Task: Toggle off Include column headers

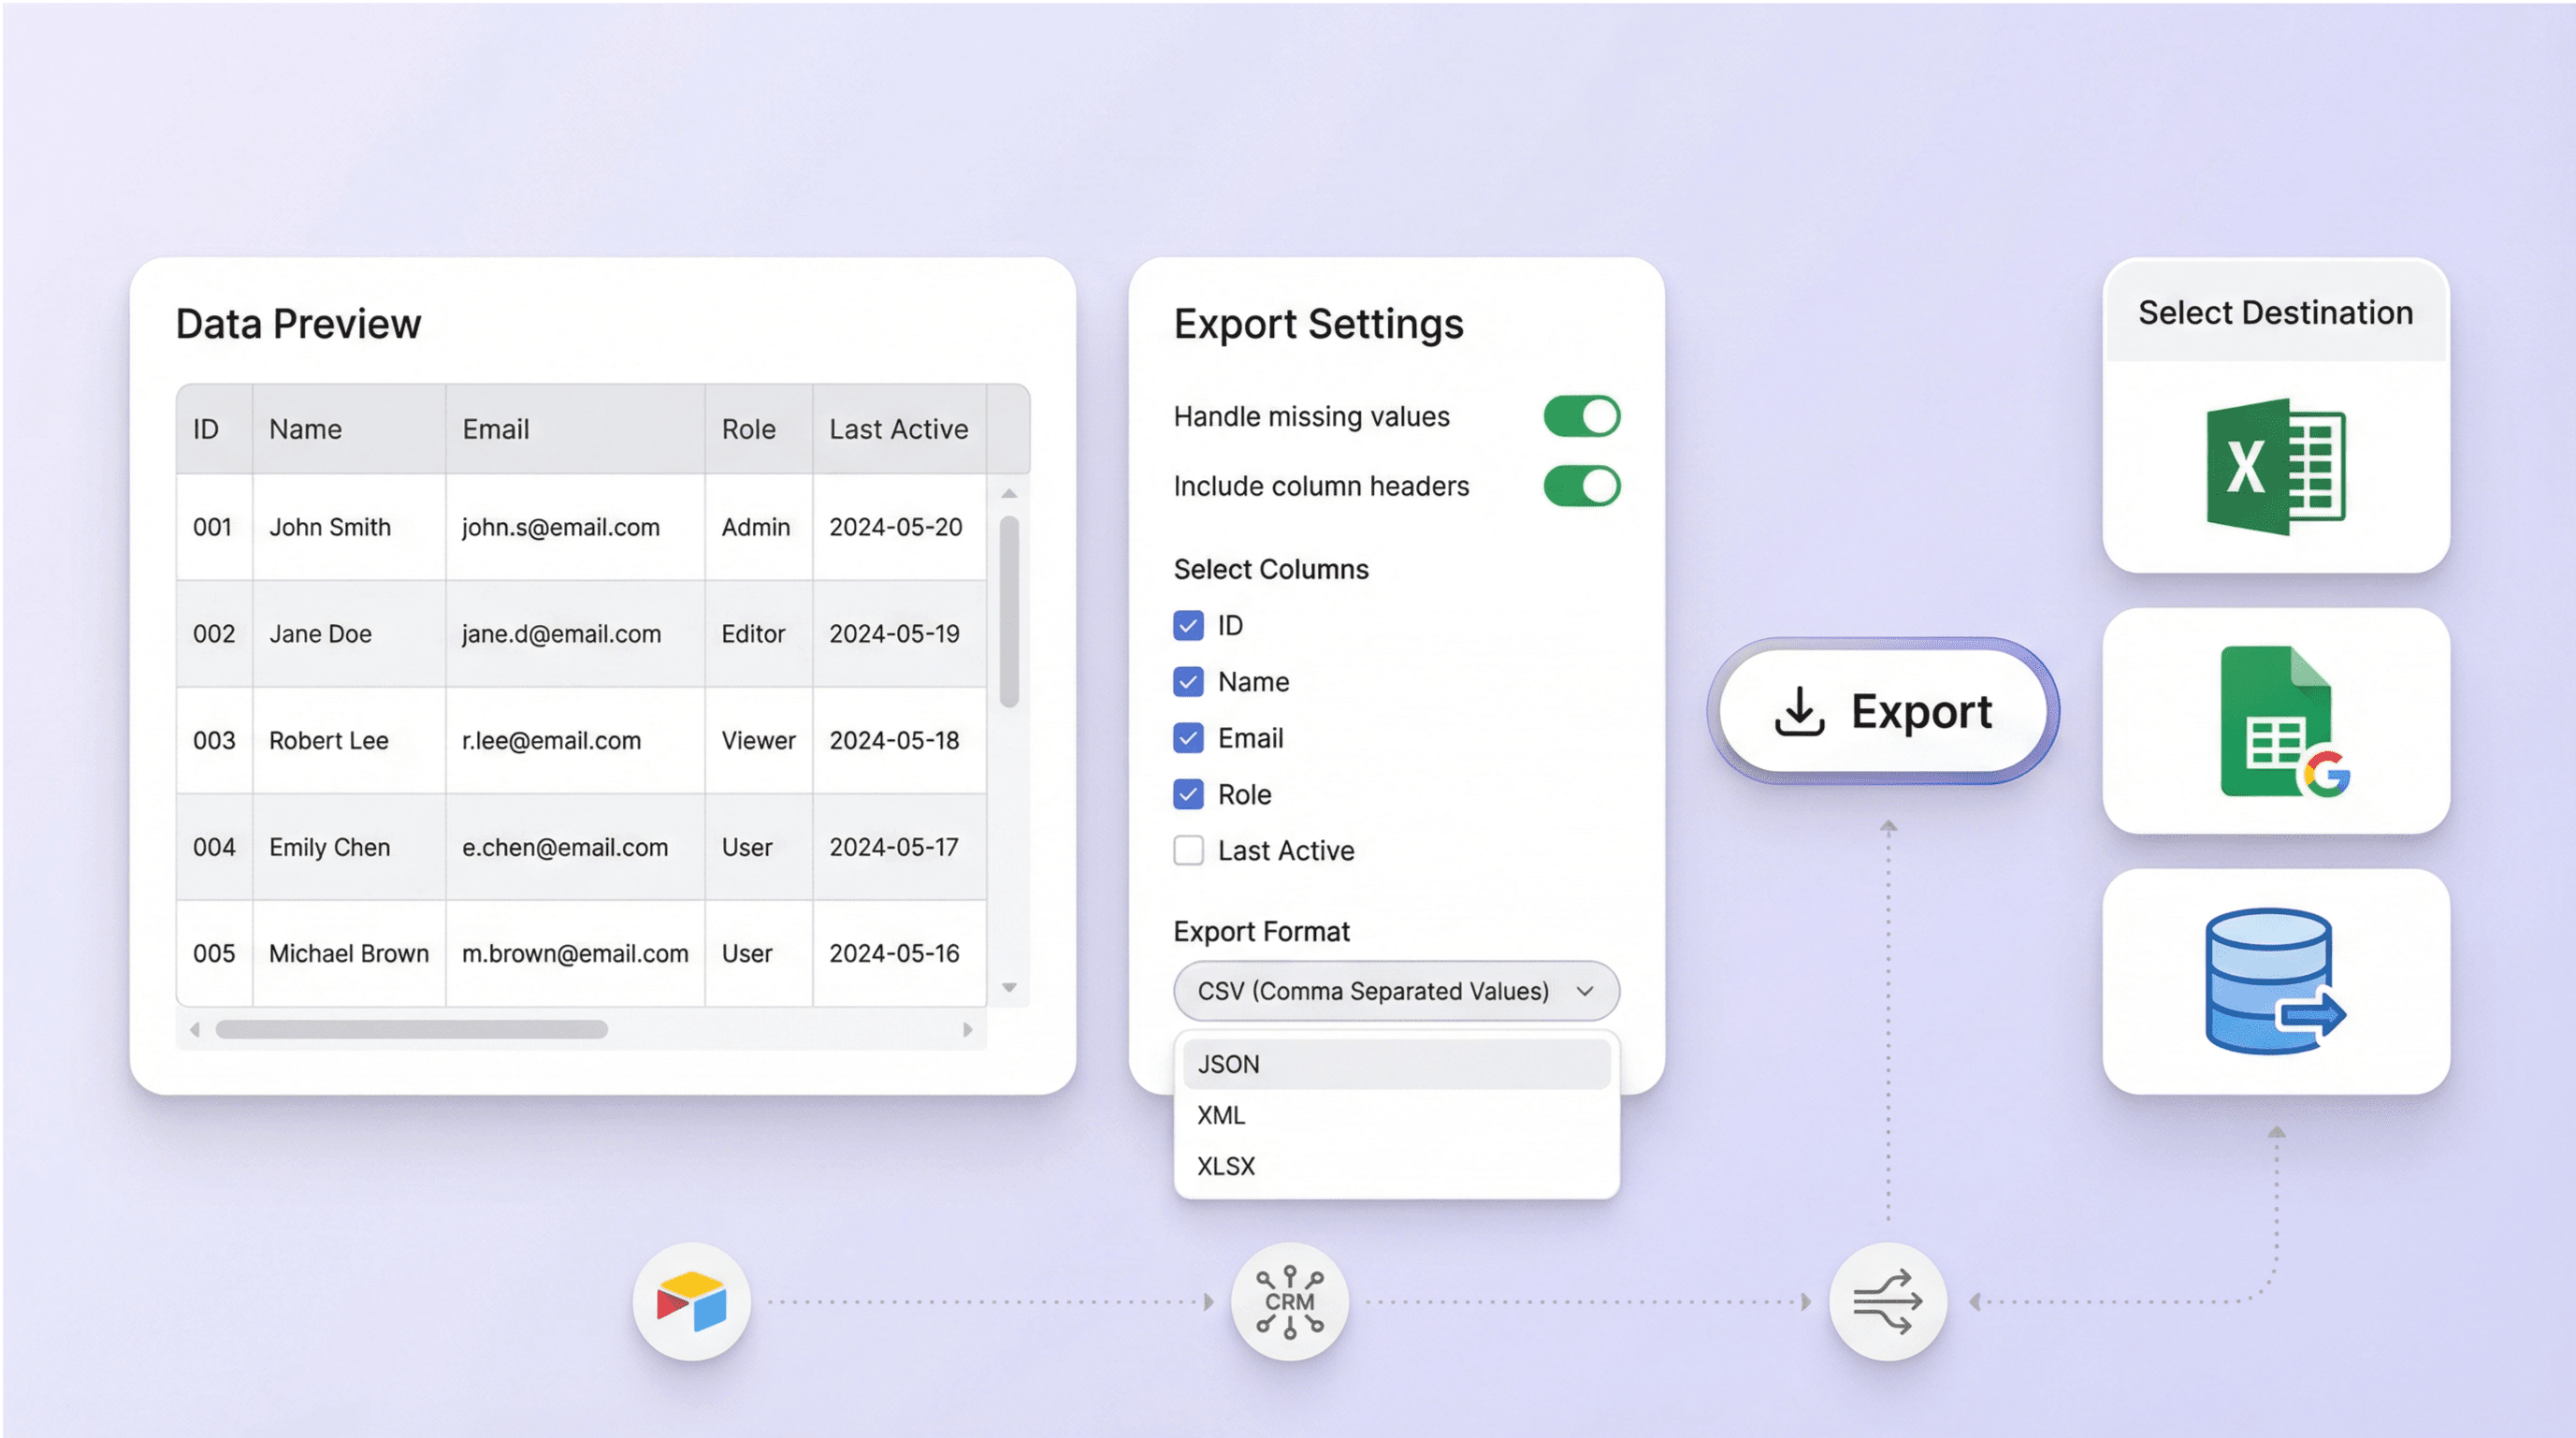Action: 1581,487
